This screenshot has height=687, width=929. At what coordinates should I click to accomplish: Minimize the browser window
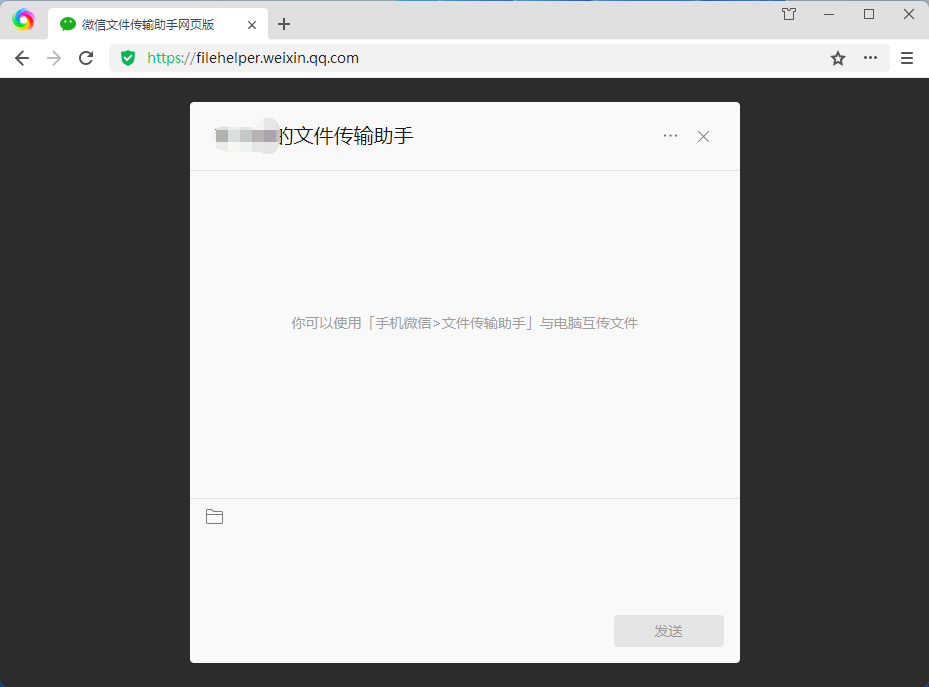(829, 14)
